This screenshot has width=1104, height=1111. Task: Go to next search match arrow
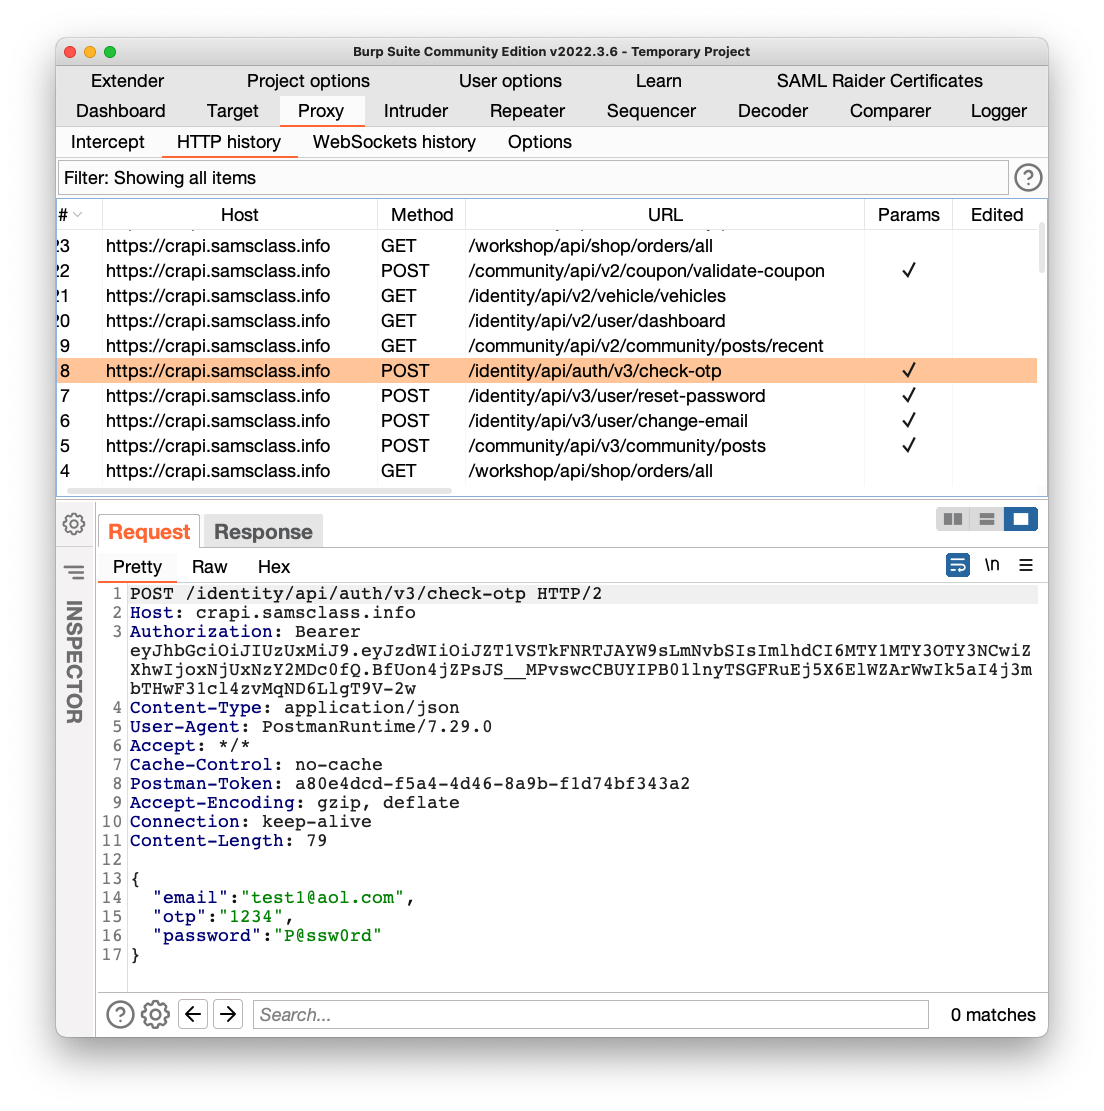tap(227, 1015)
